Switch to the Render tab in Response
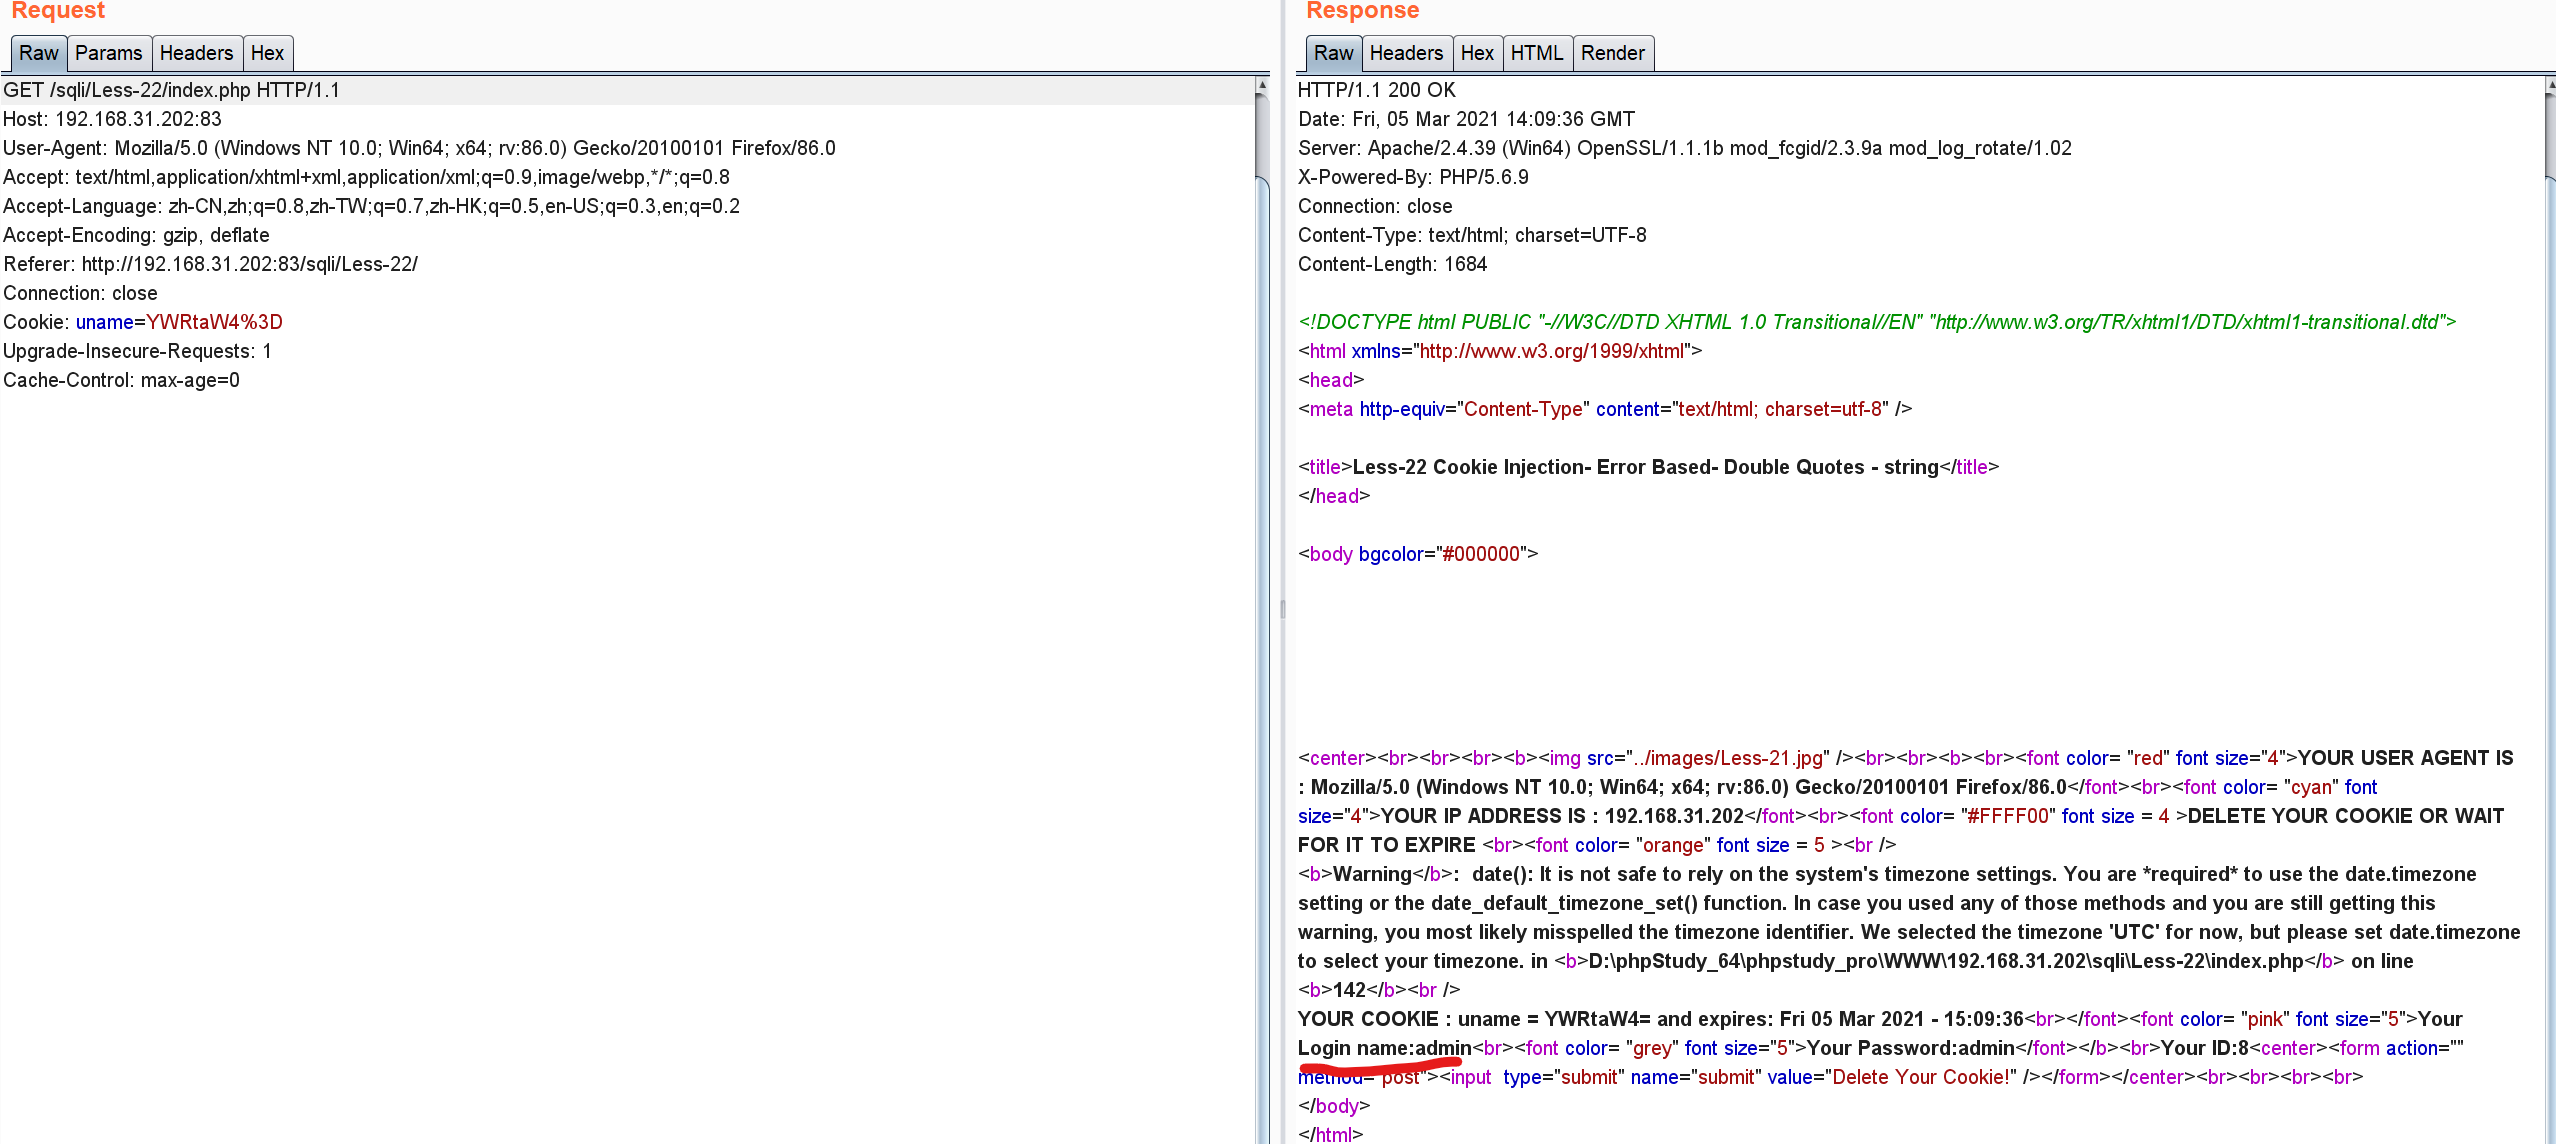 tap(1612, 53)
